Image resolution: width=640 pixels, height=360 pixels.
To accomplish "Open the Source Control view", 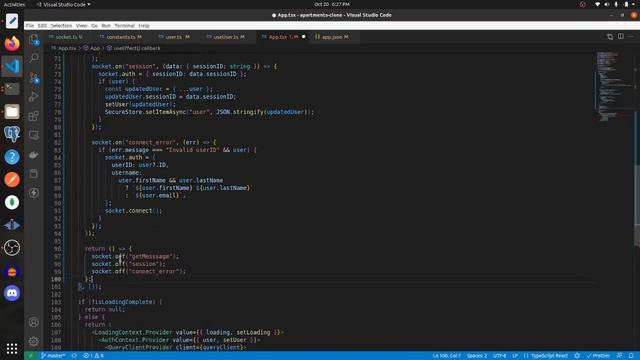I will 34,78.
